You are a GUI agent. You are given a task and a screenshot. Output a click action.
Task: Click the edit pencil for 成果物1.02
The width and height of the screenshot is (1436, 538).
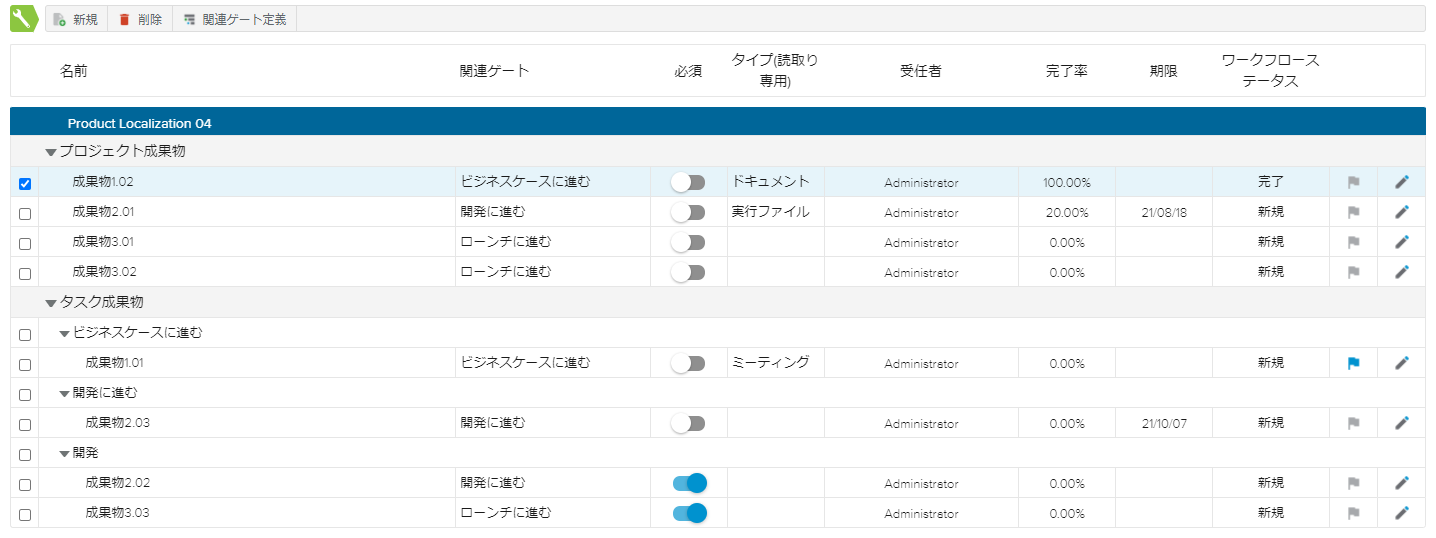tap(1402, 182)
